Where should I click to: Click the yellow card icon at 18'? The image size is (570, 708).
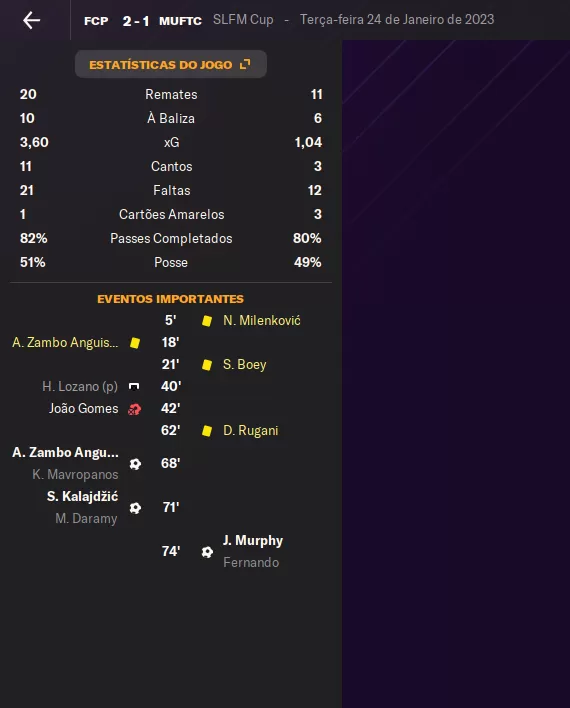click(x=135, y=343)
